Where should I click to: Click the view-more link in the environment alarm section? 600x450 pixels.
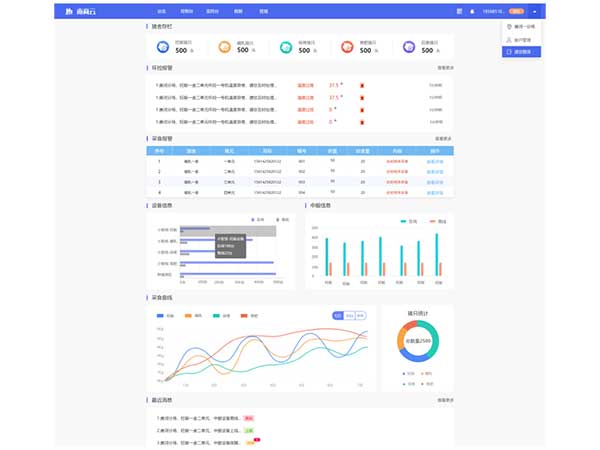pyautogui.click(x=445, y=69)
